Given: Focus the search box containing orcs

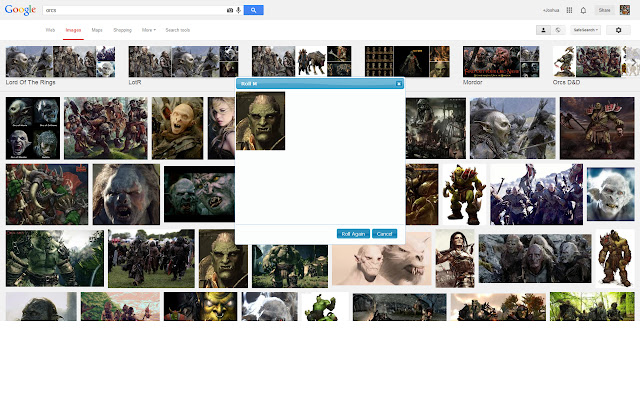Looking at the screenshot, I should [135, 10].
